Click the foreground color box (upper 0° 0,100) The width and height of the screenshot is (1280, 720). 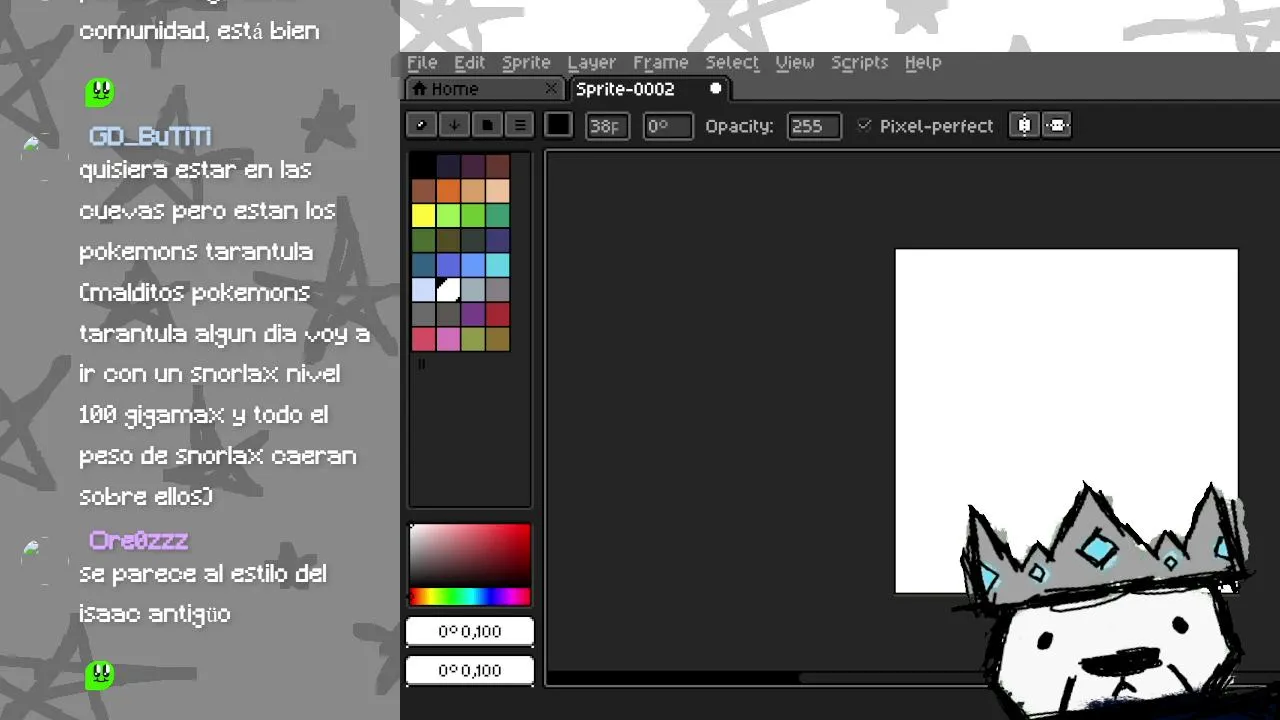[470, 632]
